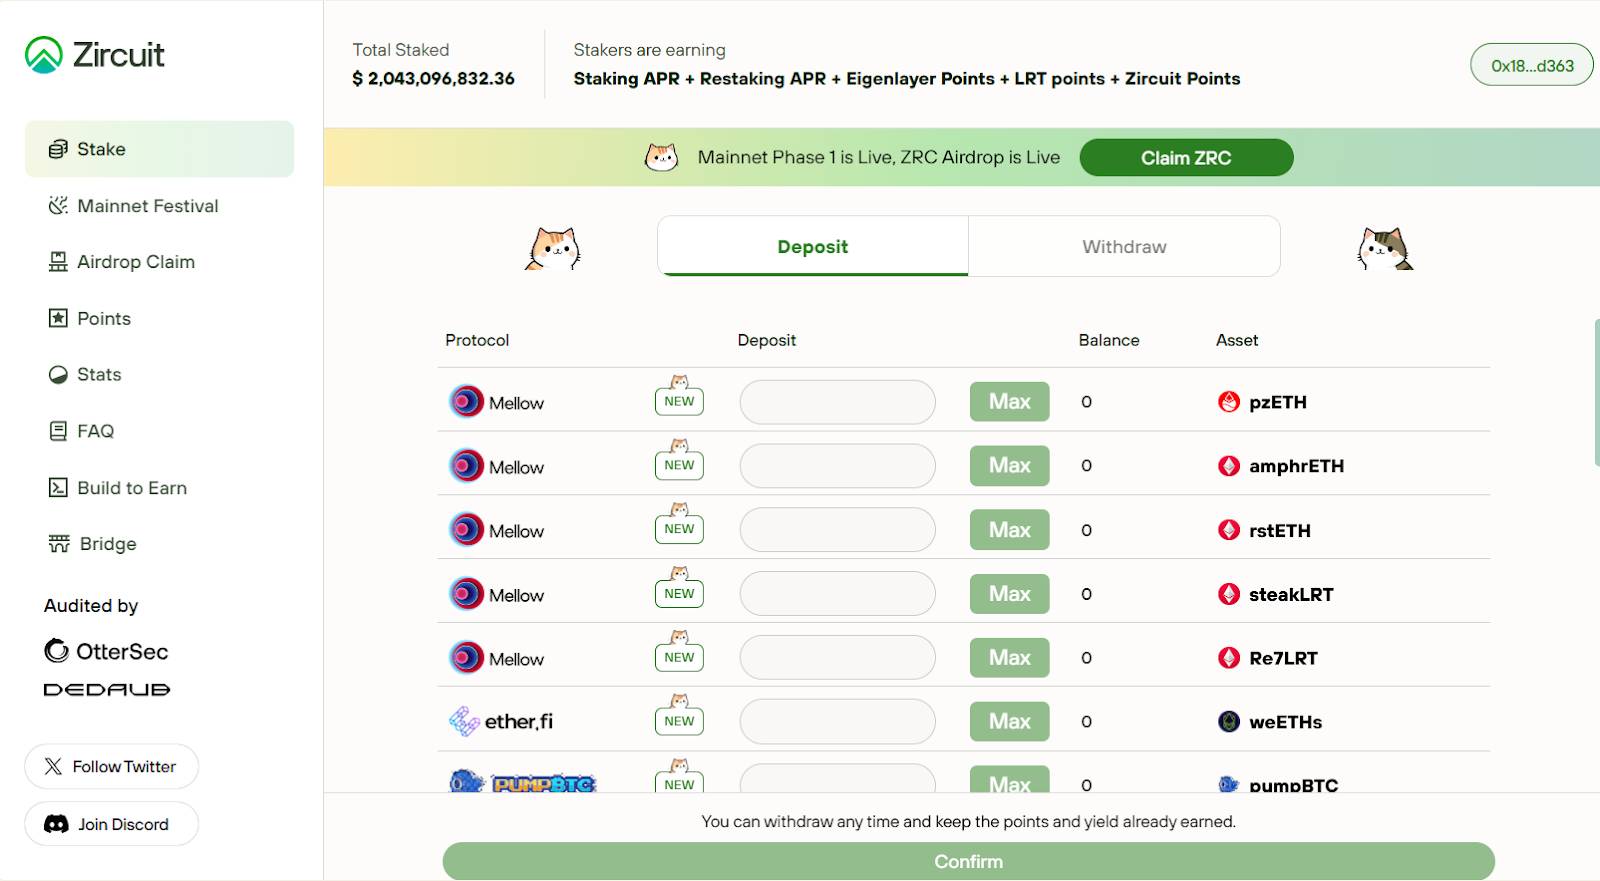Click Mellow icon in steakLRT row
Screen dimensions: 1600x881
[x=466, y=594]
